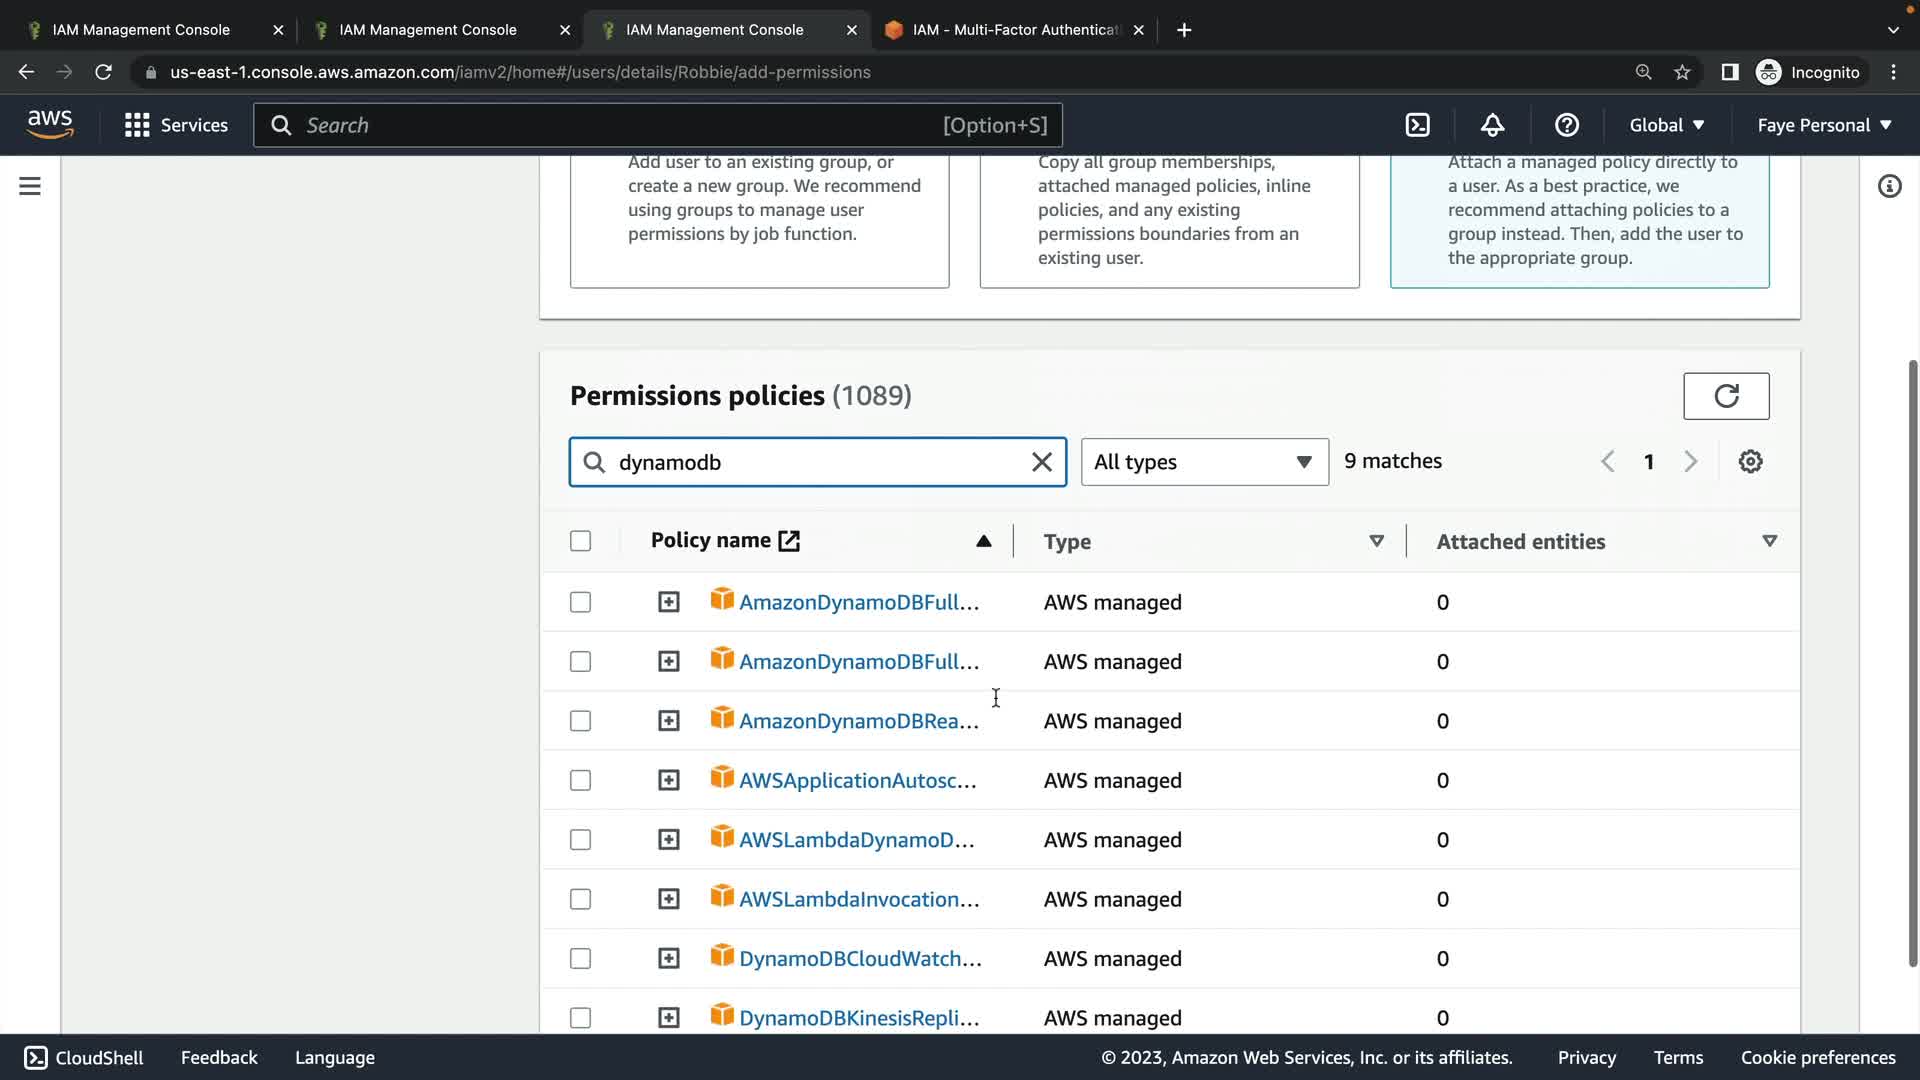The height and width of the screenshot is (1080, 1920).
Task: Open the left navigation hamburger menu
Action: (30, 186)
